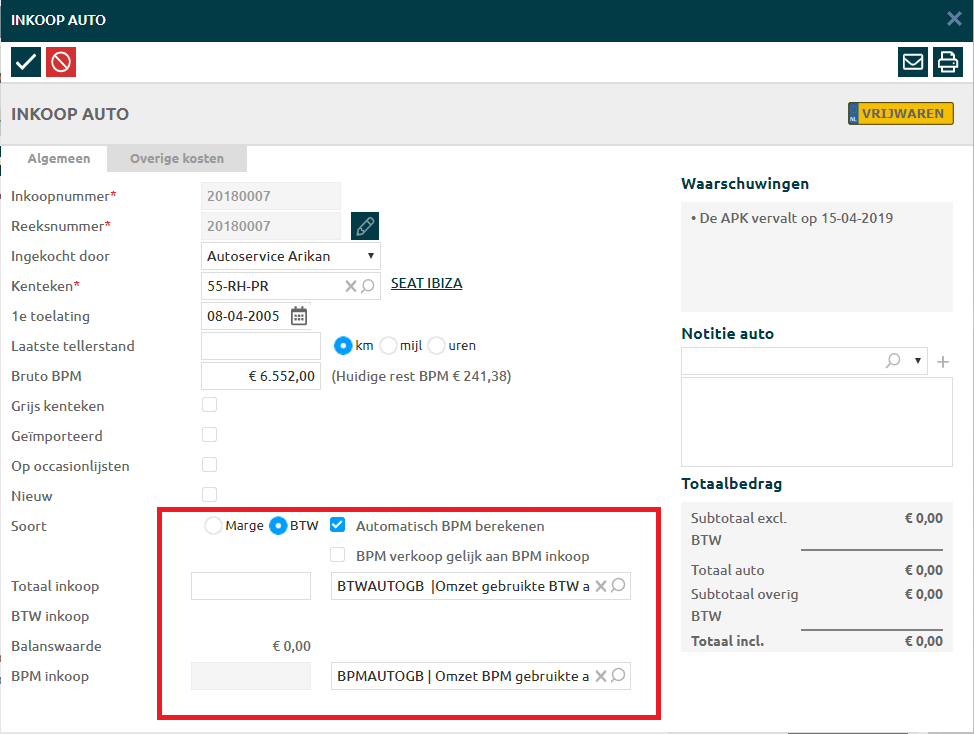Click the search magnifier in Kenteken field

point(368,286)
